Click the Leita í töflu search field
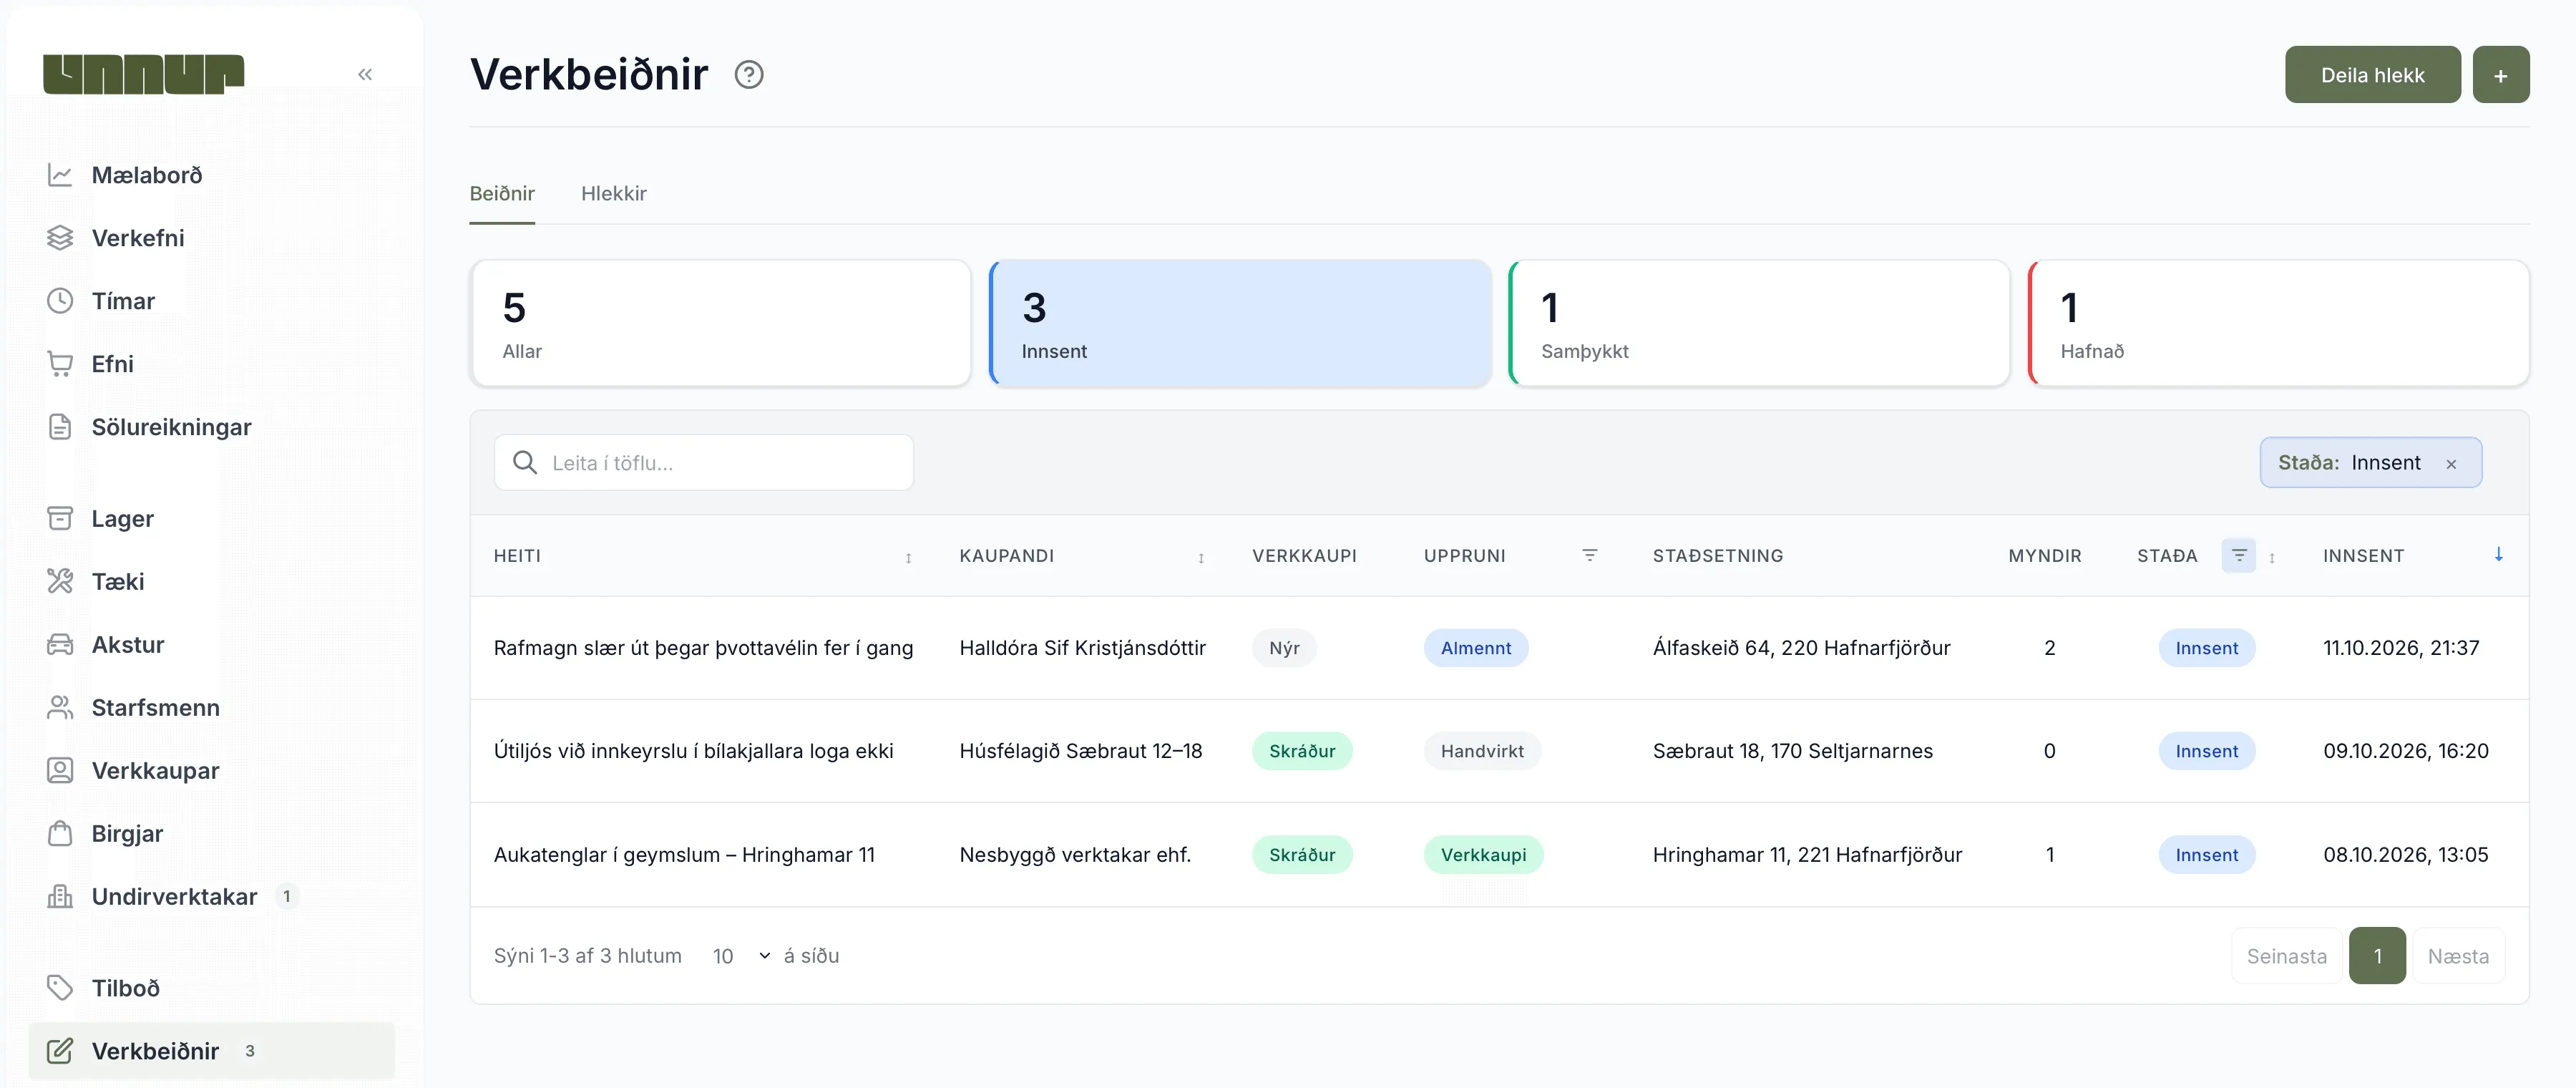 point(703,463)
